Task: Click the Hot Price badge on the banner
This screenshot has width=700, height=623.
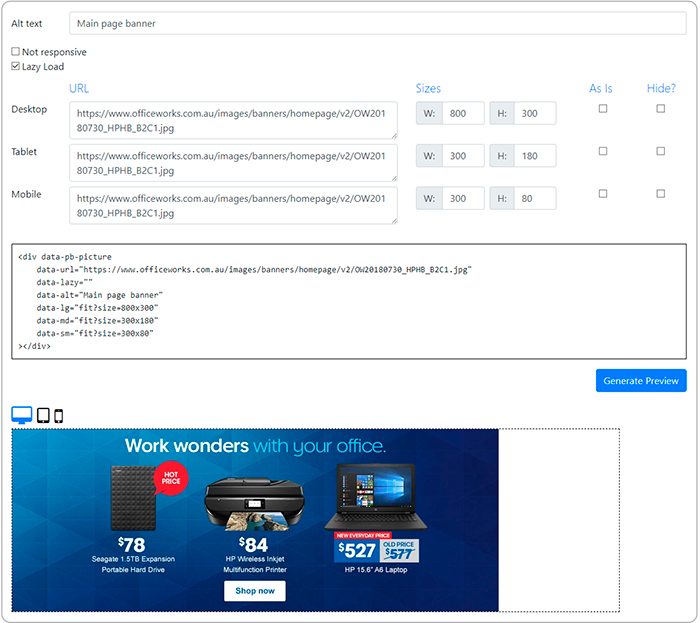Action: tap(171, 478)
